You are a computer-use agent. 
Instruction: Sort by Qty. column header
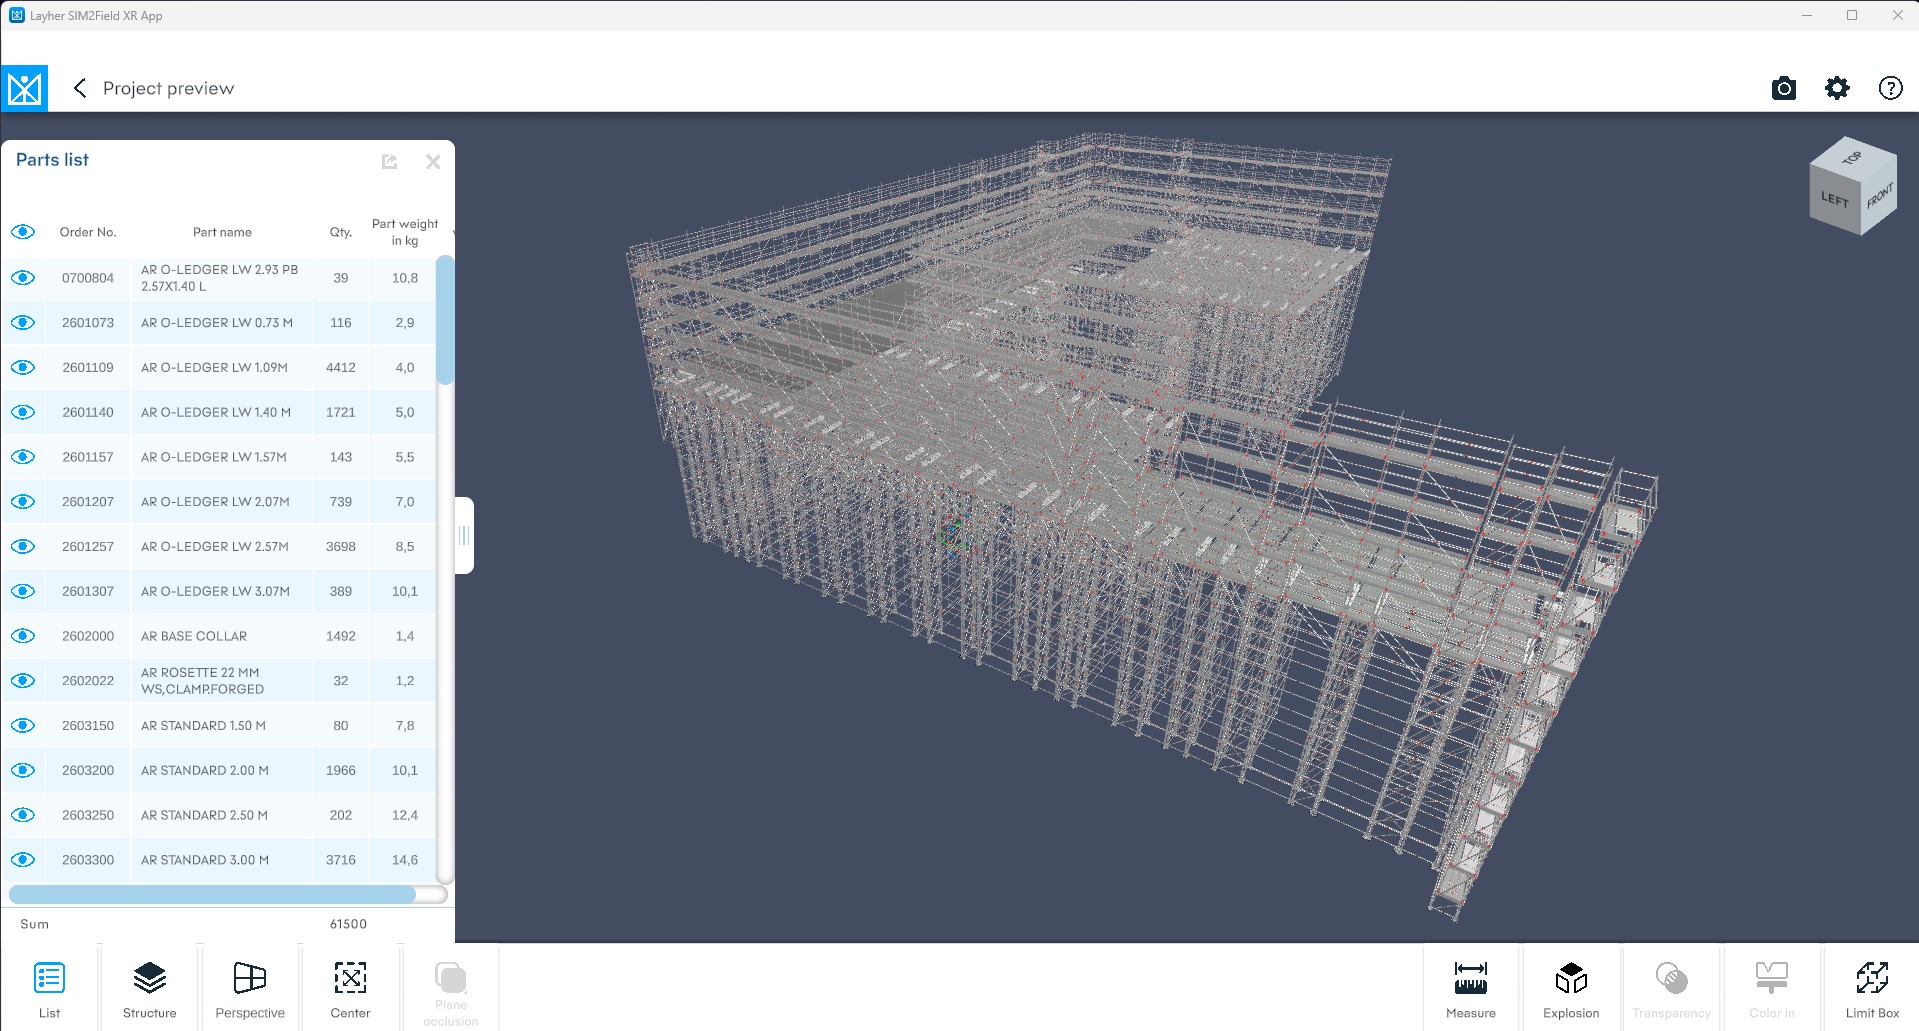pos(341,232)
